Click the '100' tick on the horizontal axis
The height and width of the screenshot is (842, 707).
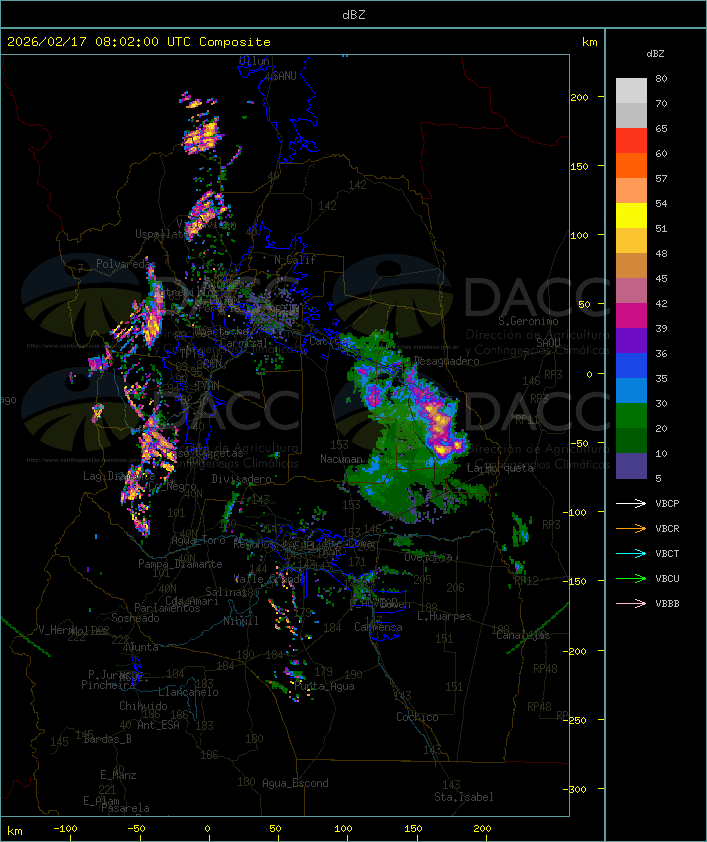(x=344, y=829)
